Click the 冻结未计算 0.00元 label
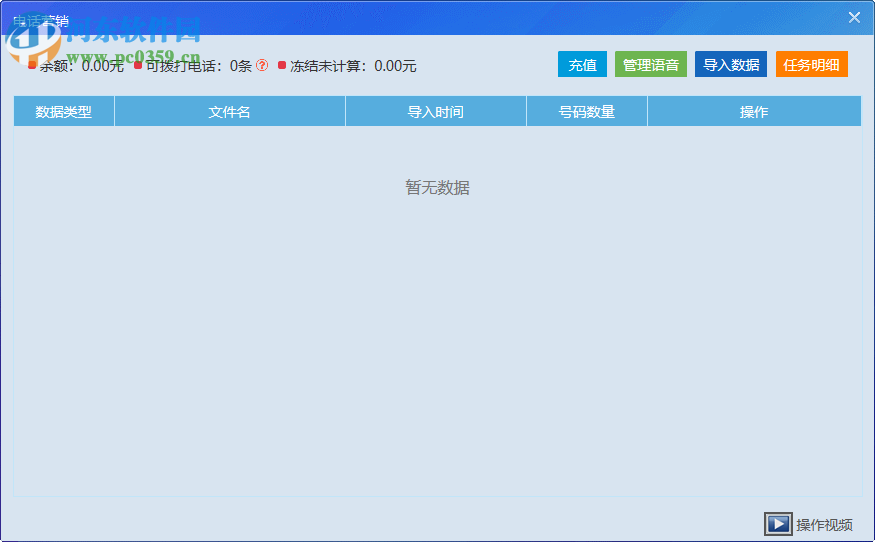 (353, 66)
